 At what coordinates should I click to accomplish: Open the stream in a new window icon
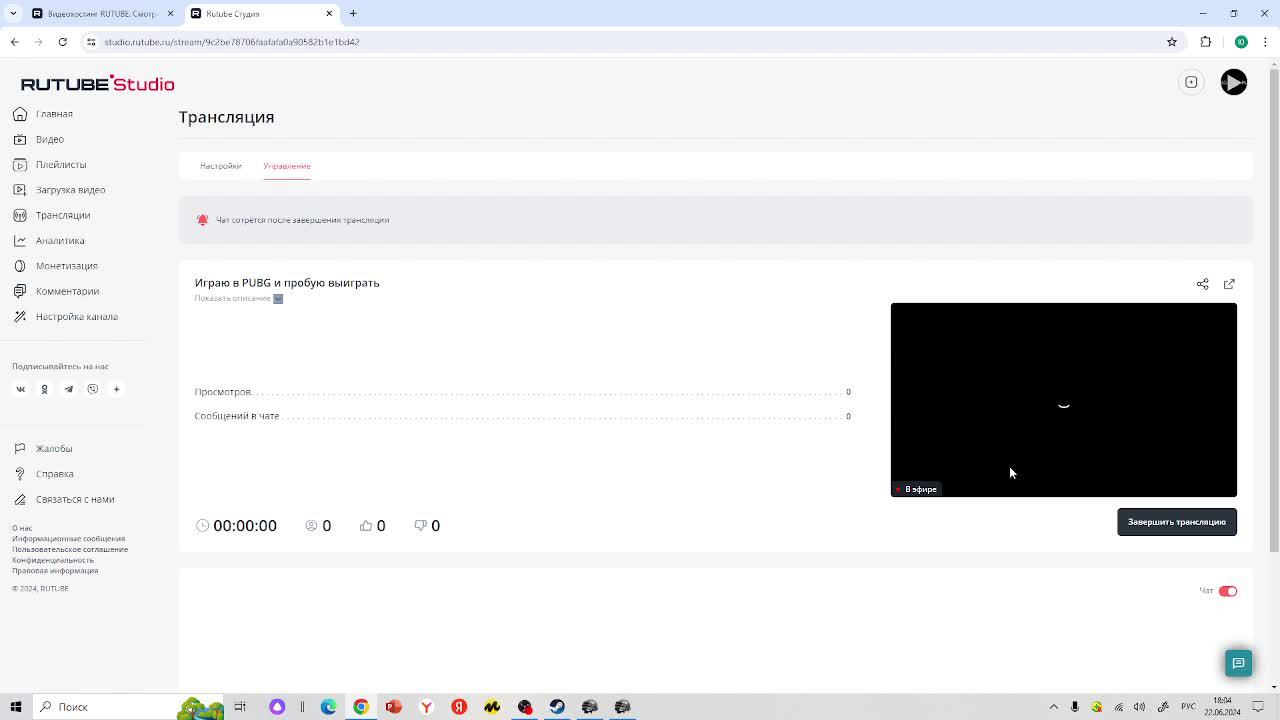1229,284
